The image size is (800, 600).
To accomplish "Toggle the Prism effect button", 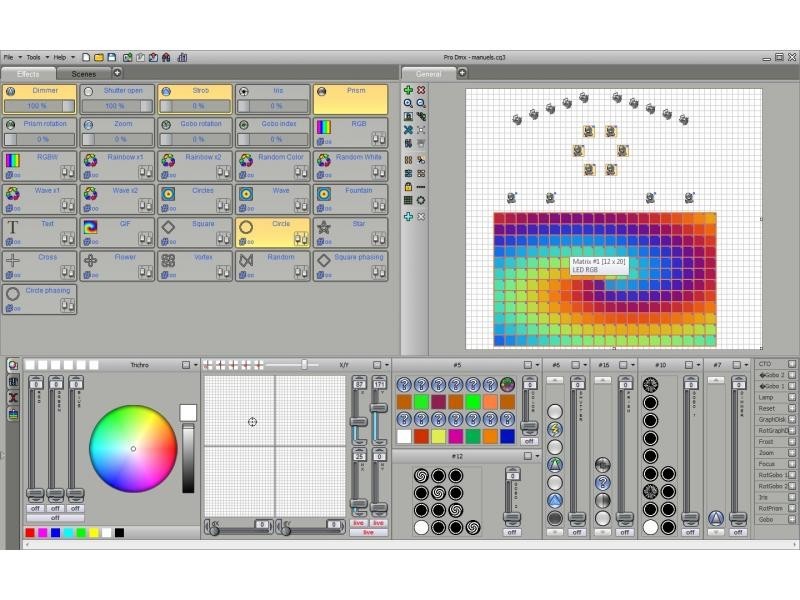I will (351, 99).
